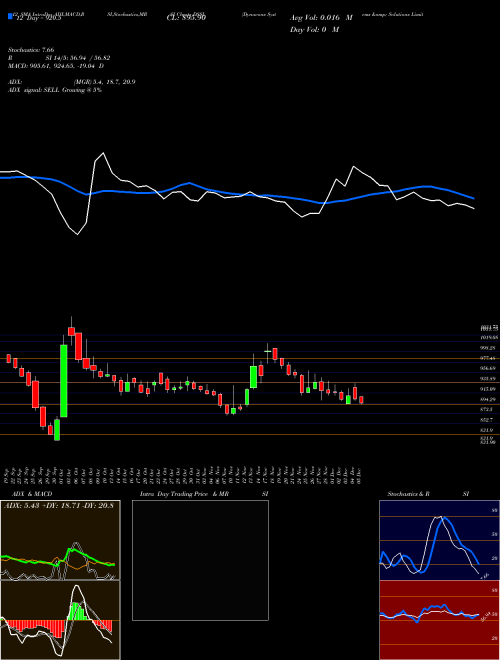Click the empty Intra Day Trading chart box
The image size is (500, 660).
click(200, 560)
